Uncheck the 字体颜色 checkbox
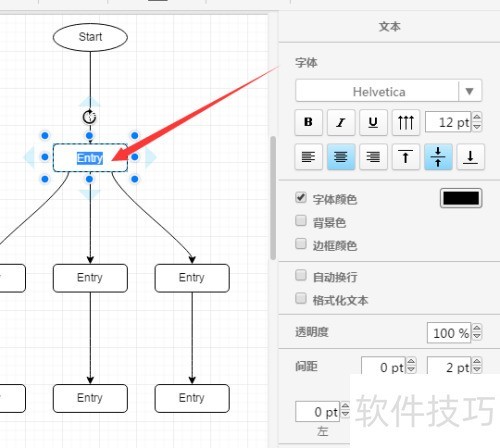 coord(301,197)
